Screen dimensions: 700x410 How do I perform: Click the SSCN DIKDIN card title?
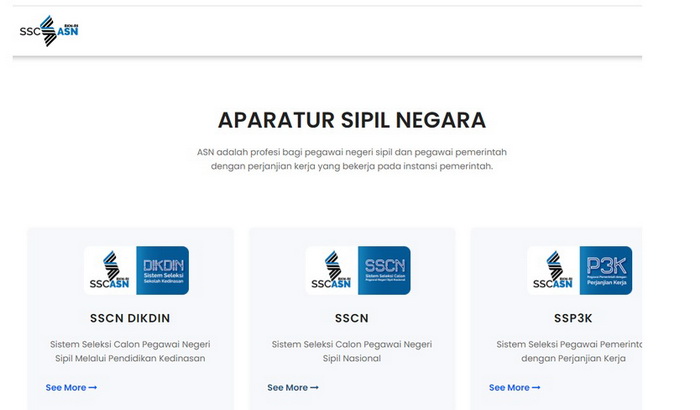130,318
